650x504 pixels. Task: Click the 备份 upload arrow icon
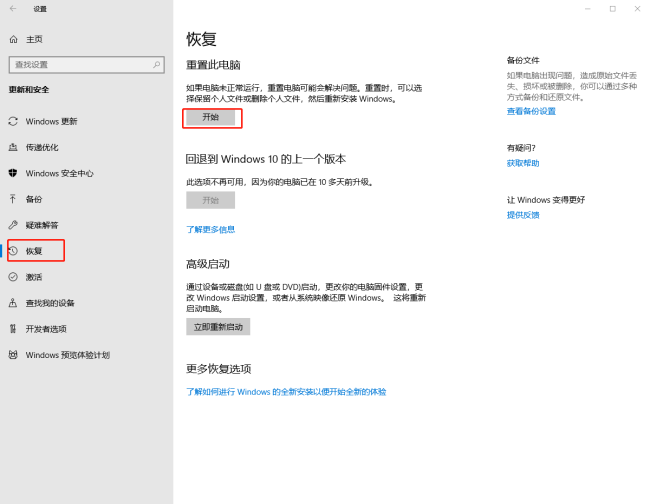[13, 199]
